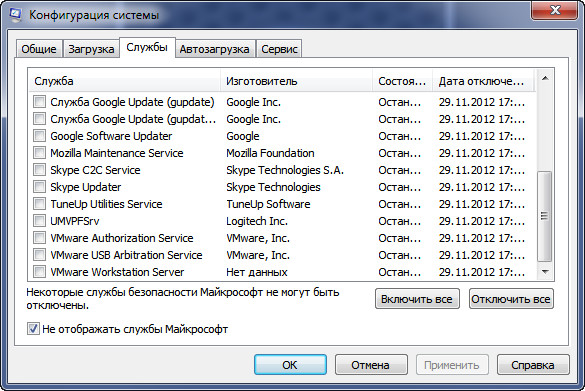Uncheck Не отображать службы Майкрософт
585x391 pixels.
33,329
